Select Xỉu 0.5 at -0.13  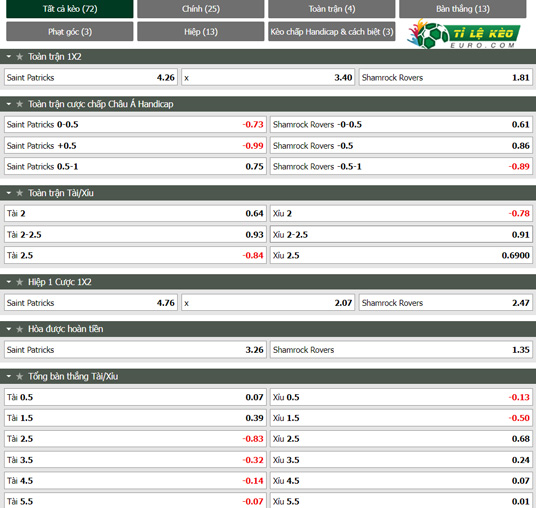pyautogui.click(x=401, y=397)
